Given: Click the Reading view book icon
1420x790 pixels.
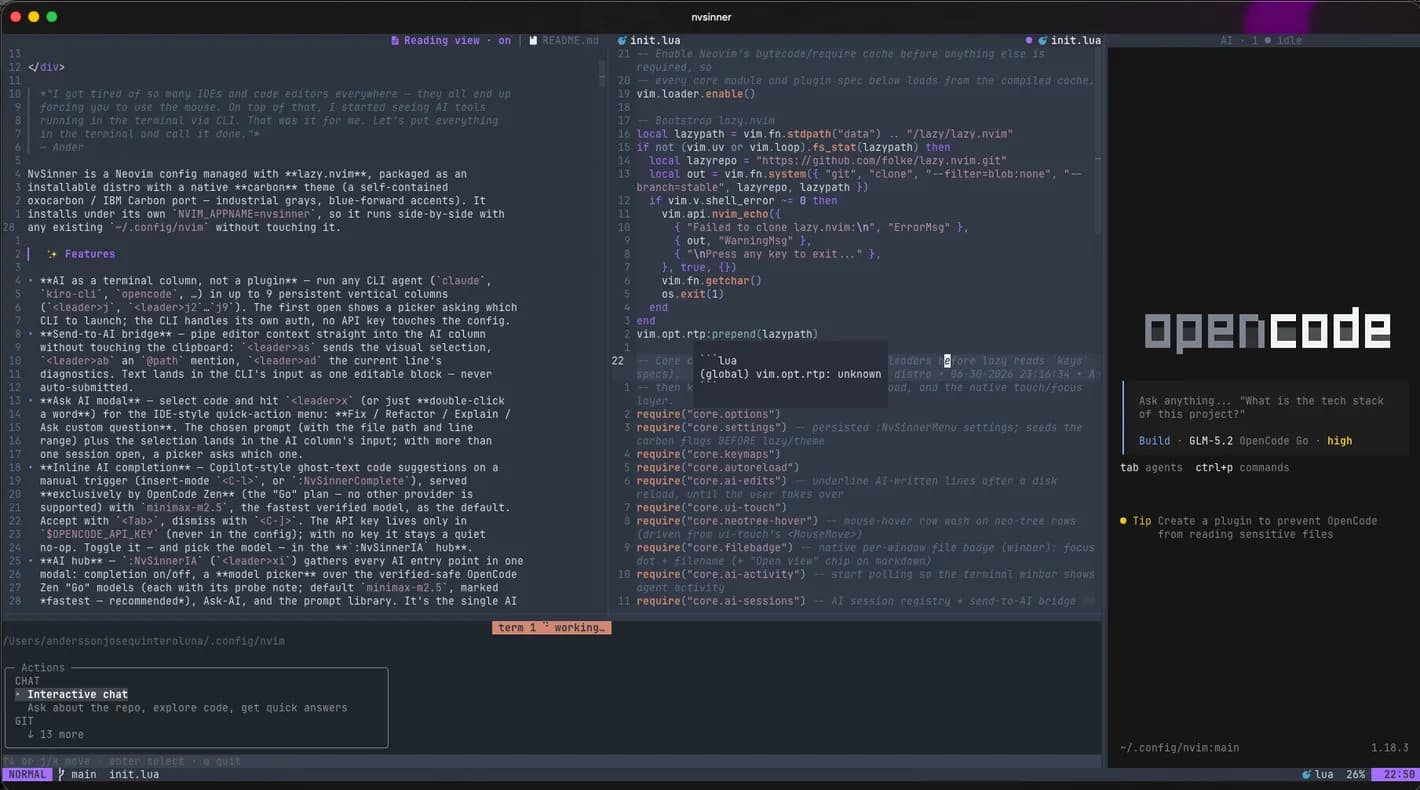Looking at the screenshot, I should pyautogui.click(x=396, y=41).
